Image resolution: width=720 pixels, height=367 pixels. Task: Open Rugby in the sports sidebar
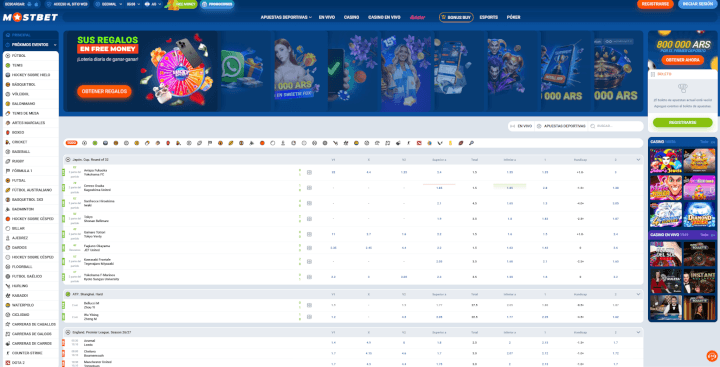(31, 161)
